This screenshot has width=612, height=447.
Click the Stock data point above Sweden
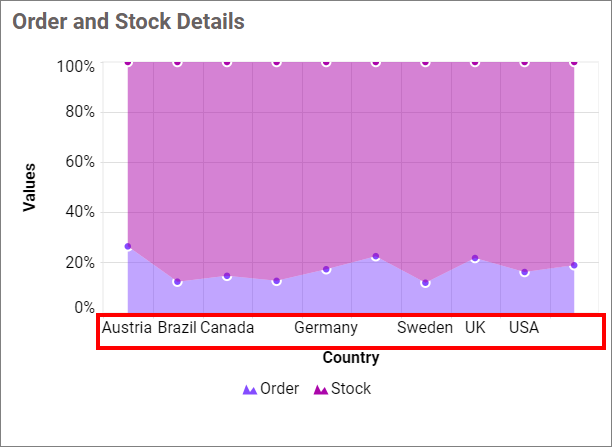[x=425, y=62]
